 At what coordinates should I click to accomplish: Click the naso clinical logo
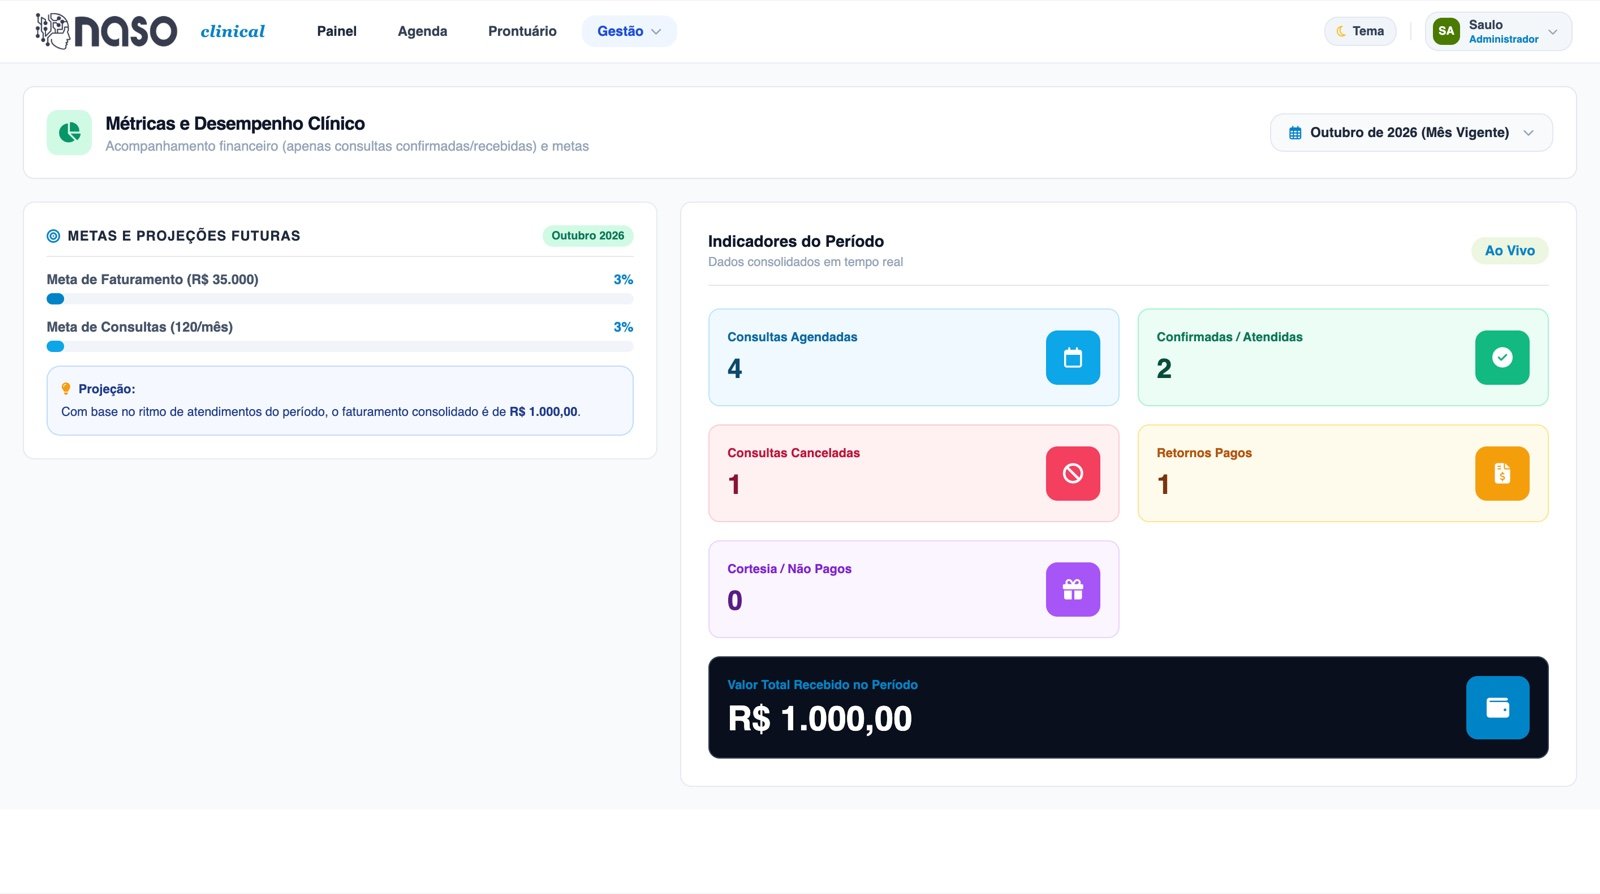tap(150, 31)
